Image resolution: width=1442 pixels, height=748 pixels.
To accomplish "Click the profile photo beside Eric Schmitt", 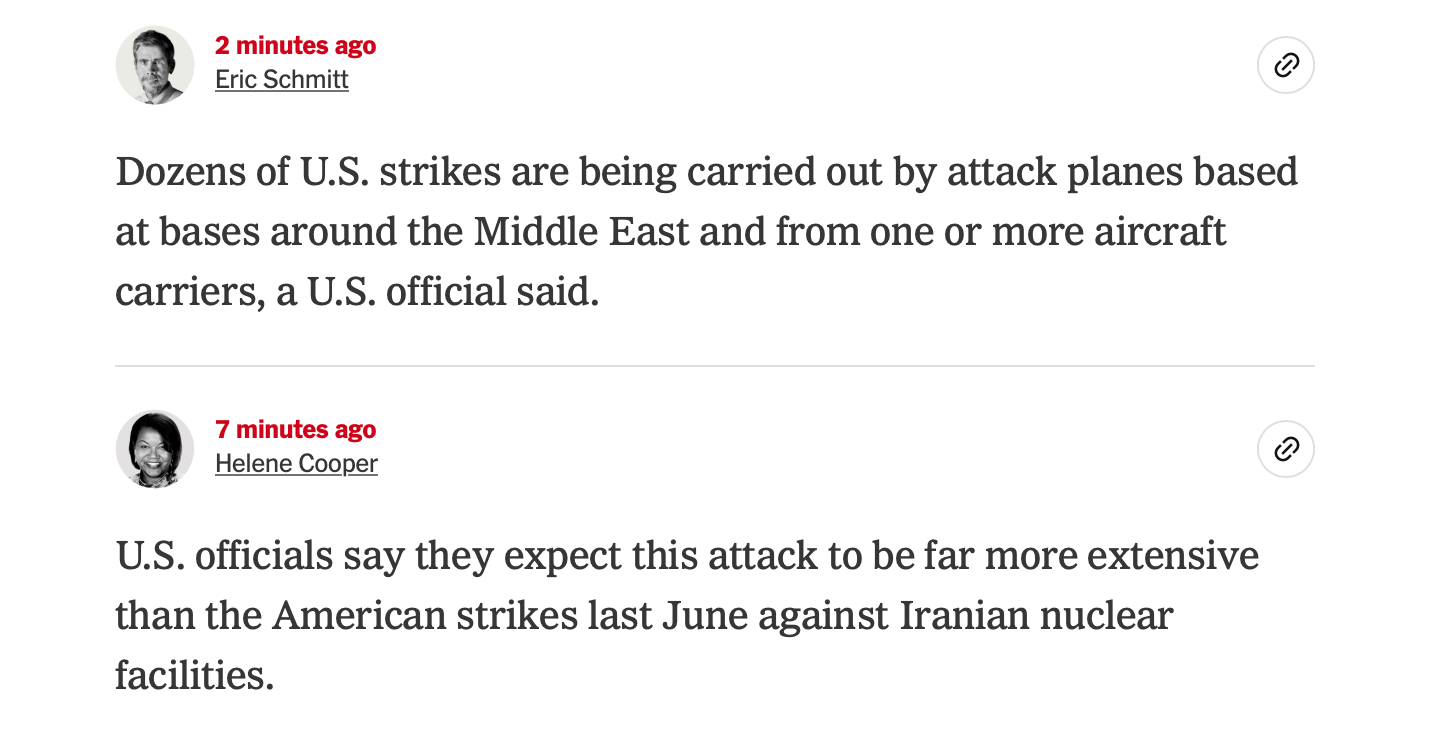I will [155, 66].
